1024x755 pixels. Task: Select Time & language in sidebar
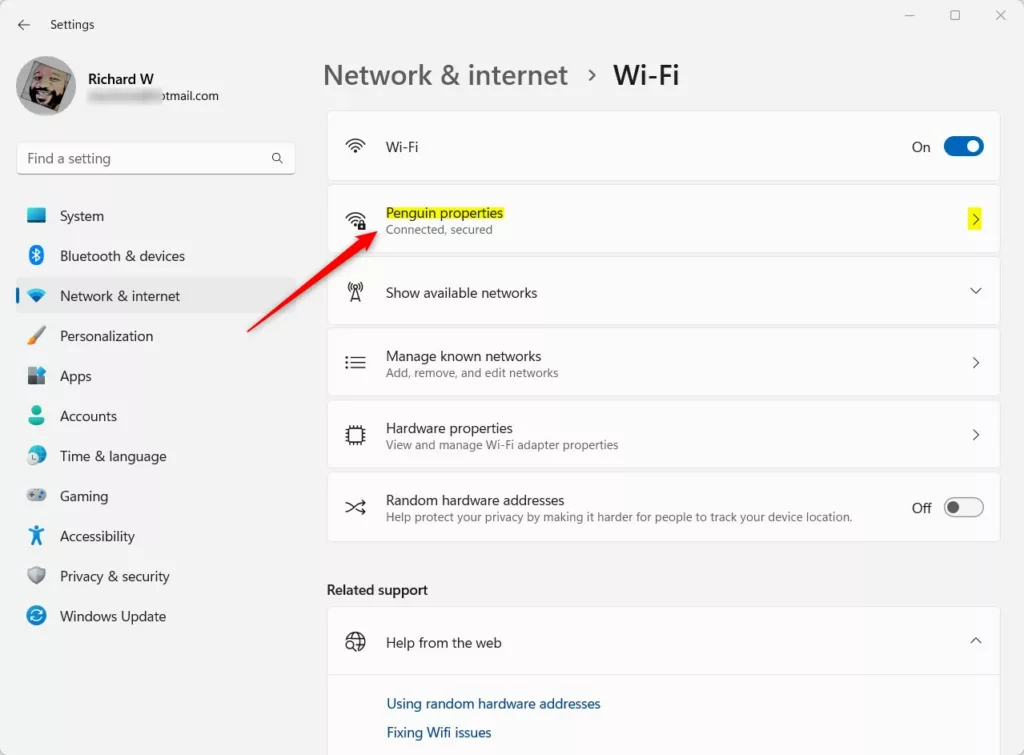pyautogui.click(x=112, y=456)
